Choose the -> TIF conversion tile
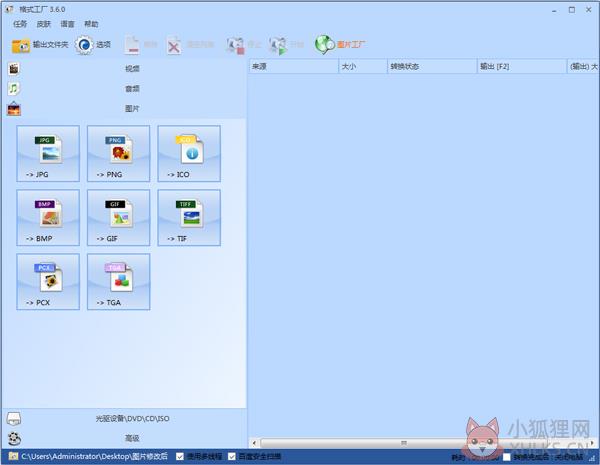Screen dimensions: 600x465 [189, 217]
